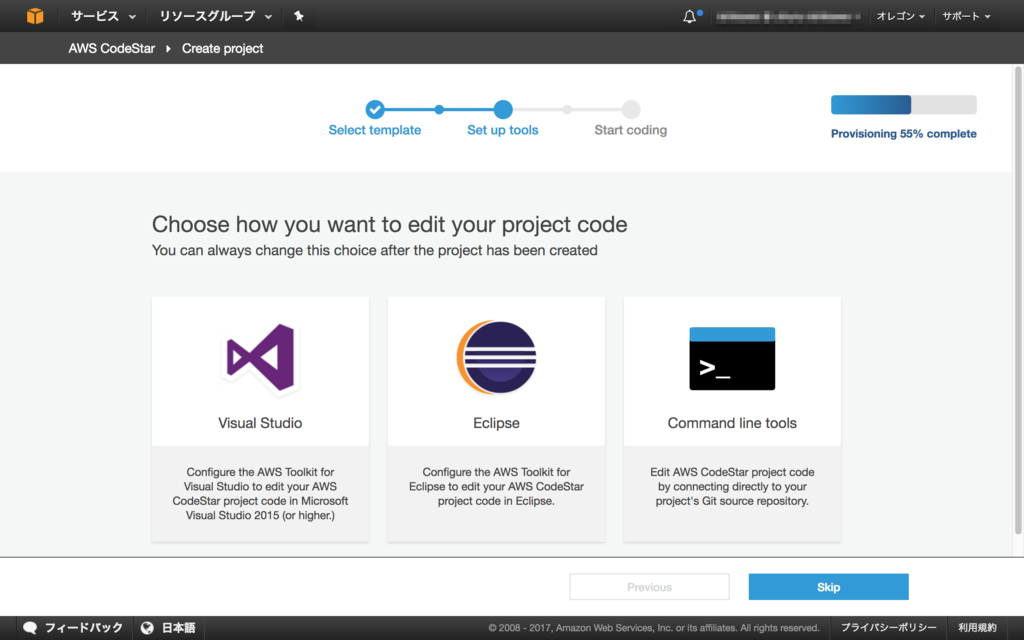Click the page vertical scrollbar
The width and height of the screenshot is (1024, 640).
tap(1018, 300)
